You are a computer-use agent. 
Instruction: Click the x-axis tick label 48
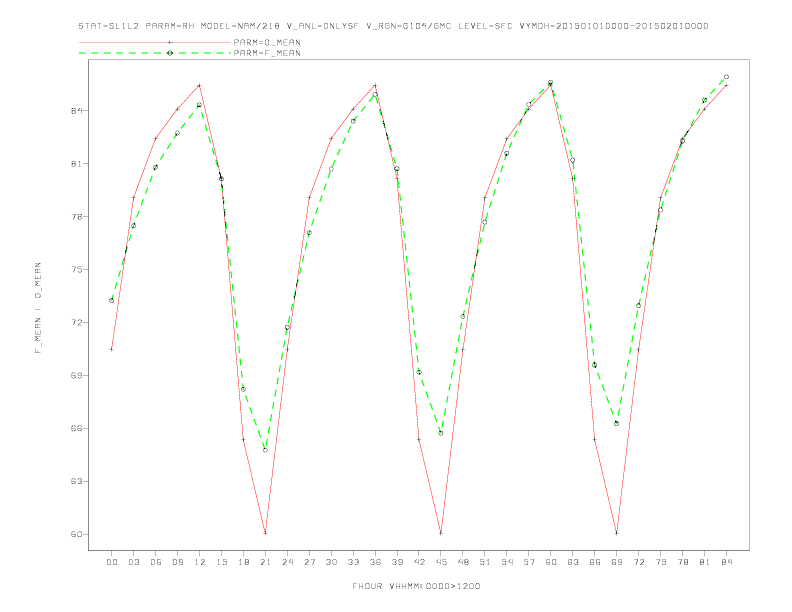coord(463,562)
